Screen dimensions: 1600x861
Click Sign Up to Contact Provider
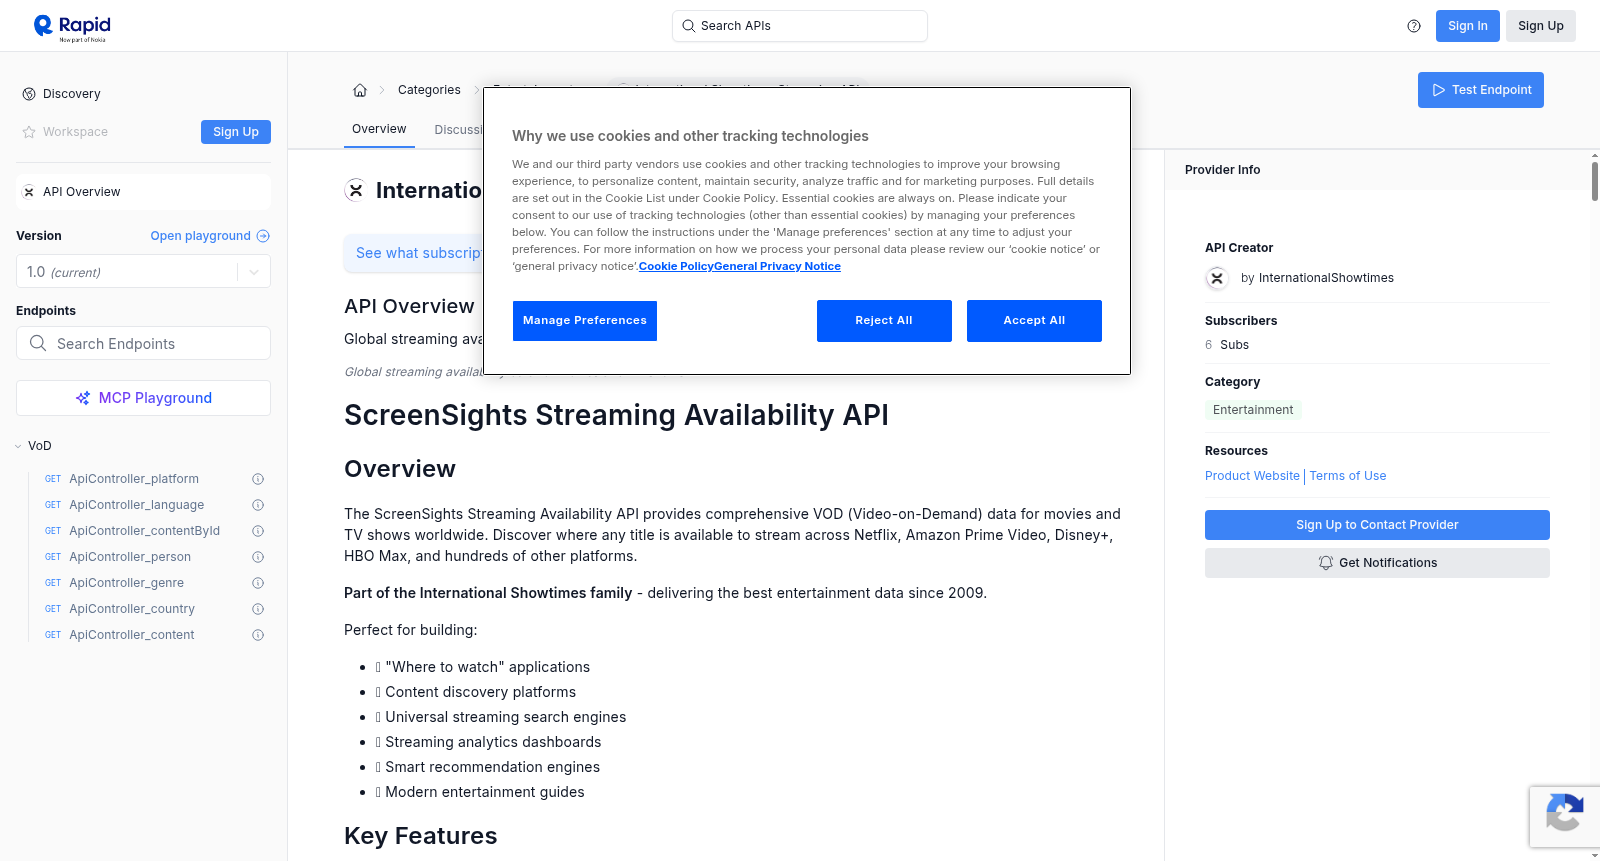point(1377,525)
